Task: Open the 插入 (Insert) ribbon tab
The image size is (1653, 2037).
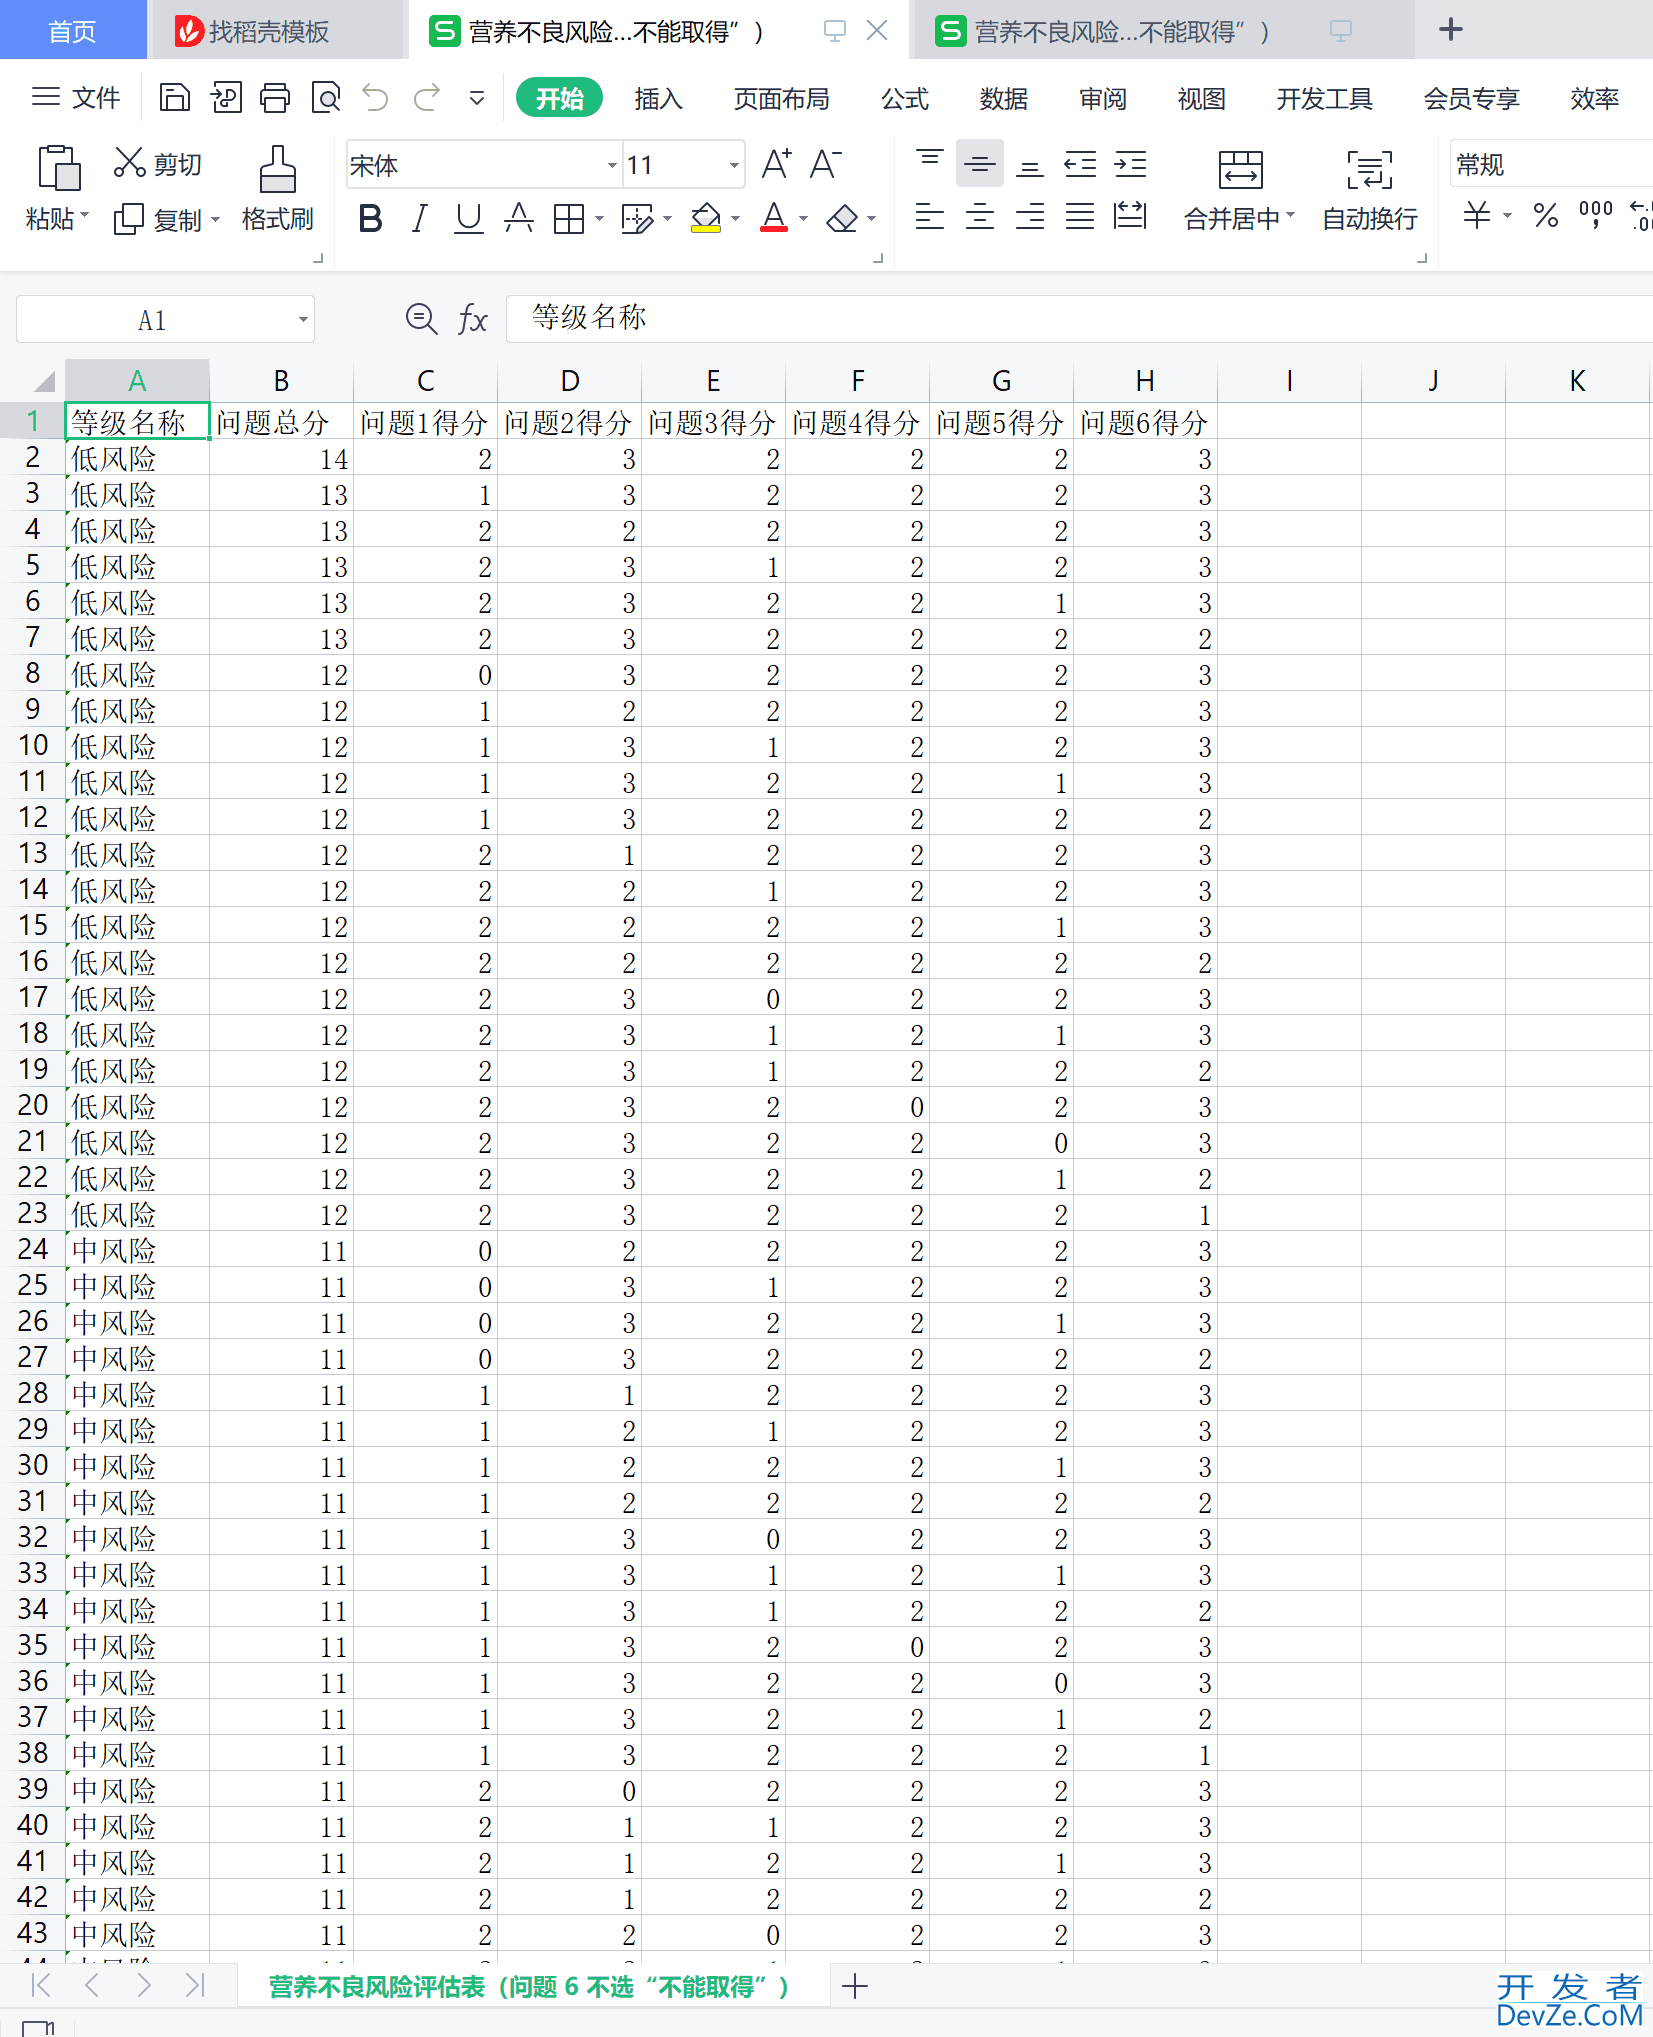Action: pos(658,98)
